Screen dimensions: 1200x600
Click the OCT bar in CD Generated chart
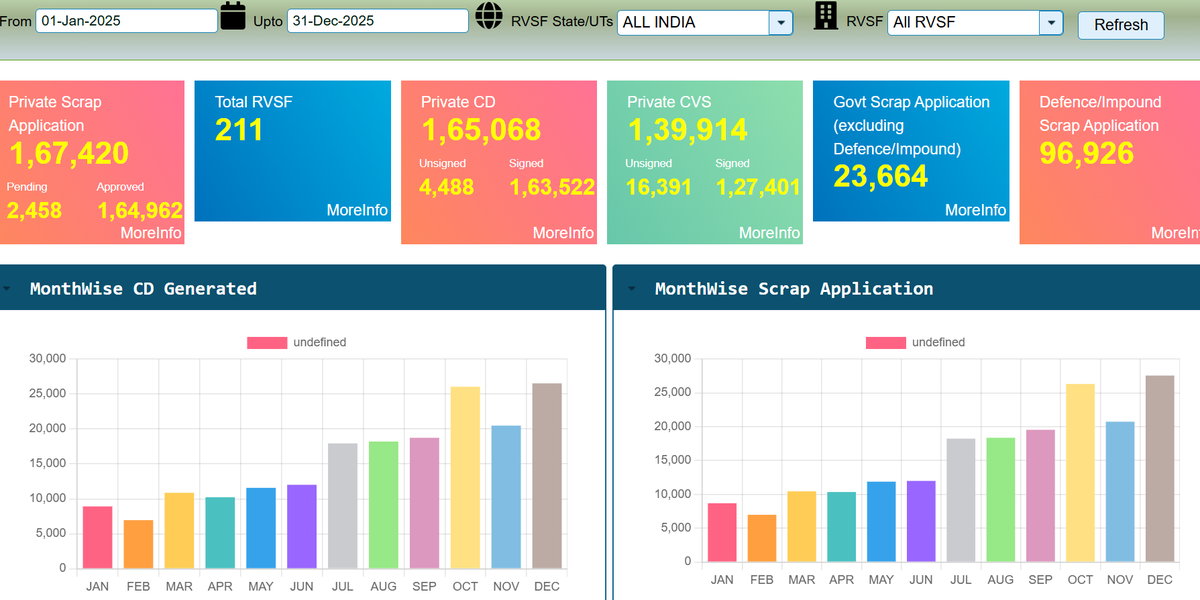click(465, 478)
